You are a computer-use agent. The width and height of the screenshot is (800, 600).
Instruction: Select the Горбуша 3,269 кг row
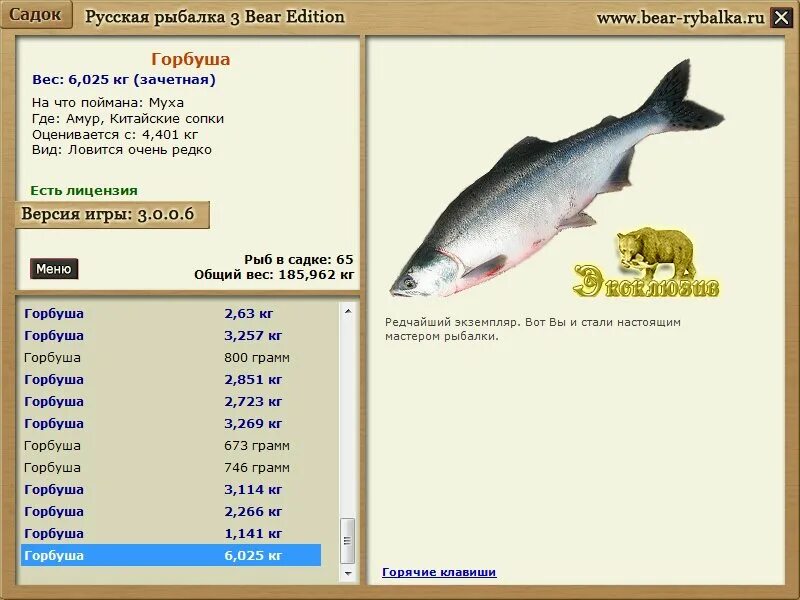coord(171,423)
